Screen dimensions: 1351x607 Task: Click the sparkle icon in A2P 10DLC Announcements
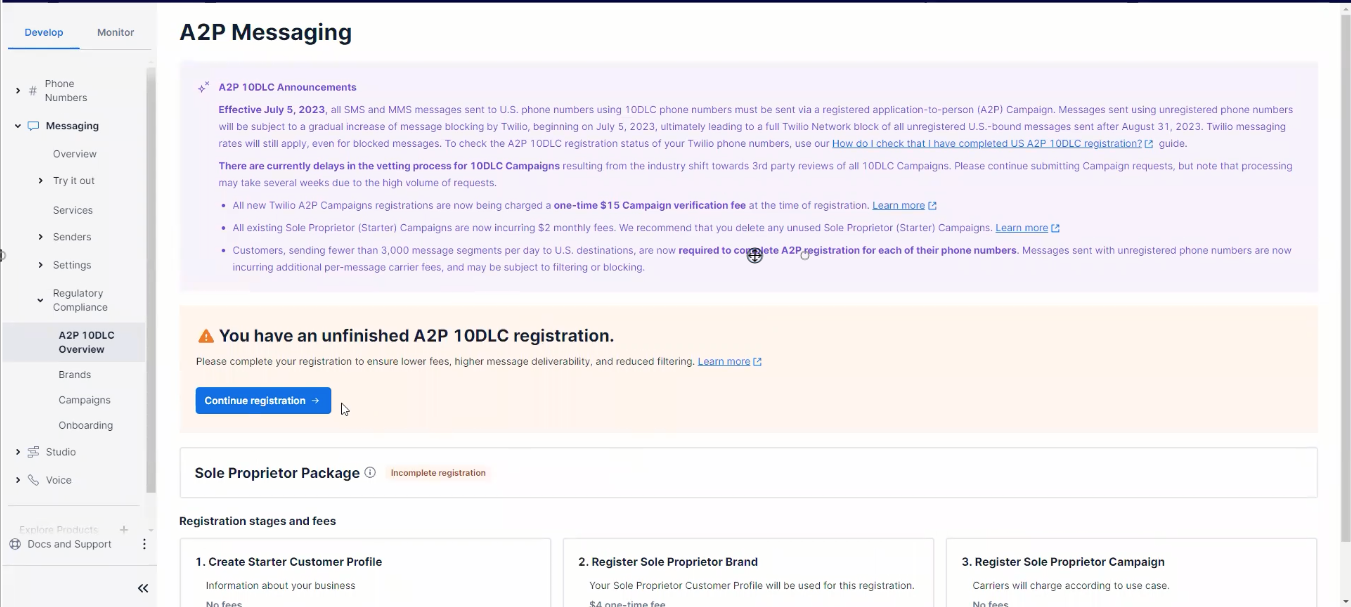tap(204, 87)
